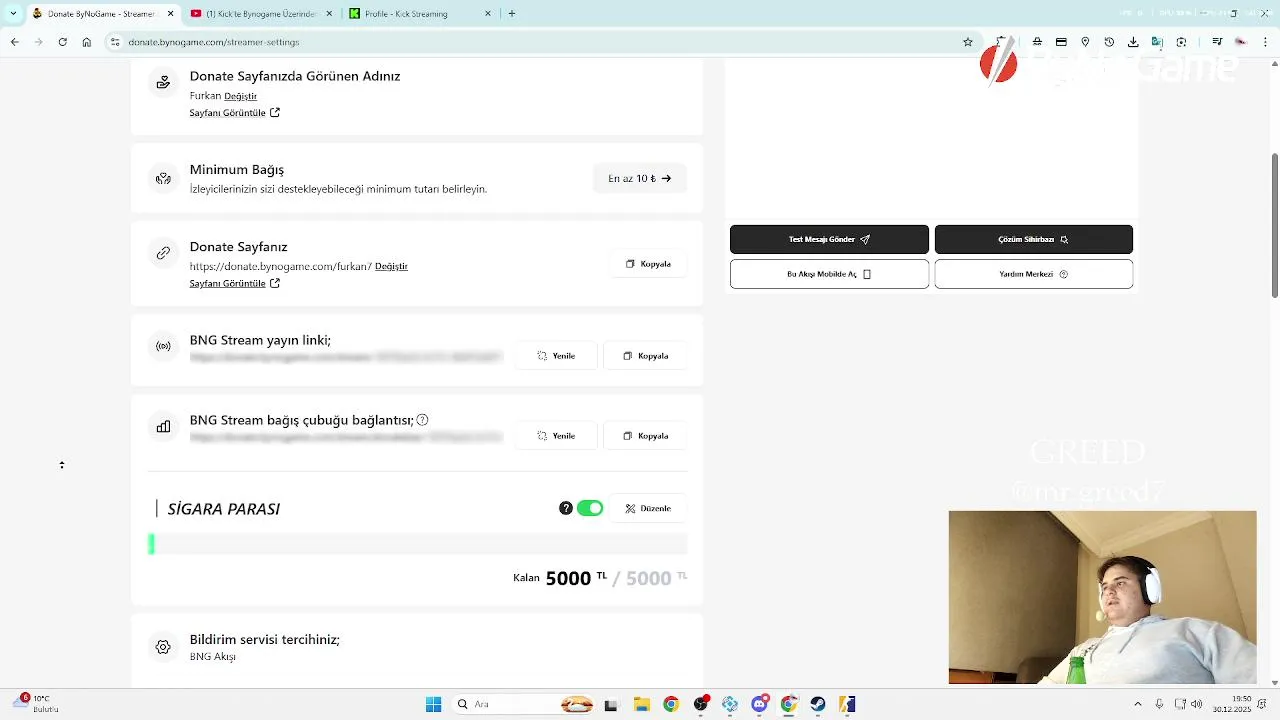Go back to the previous page

point(14,42)
